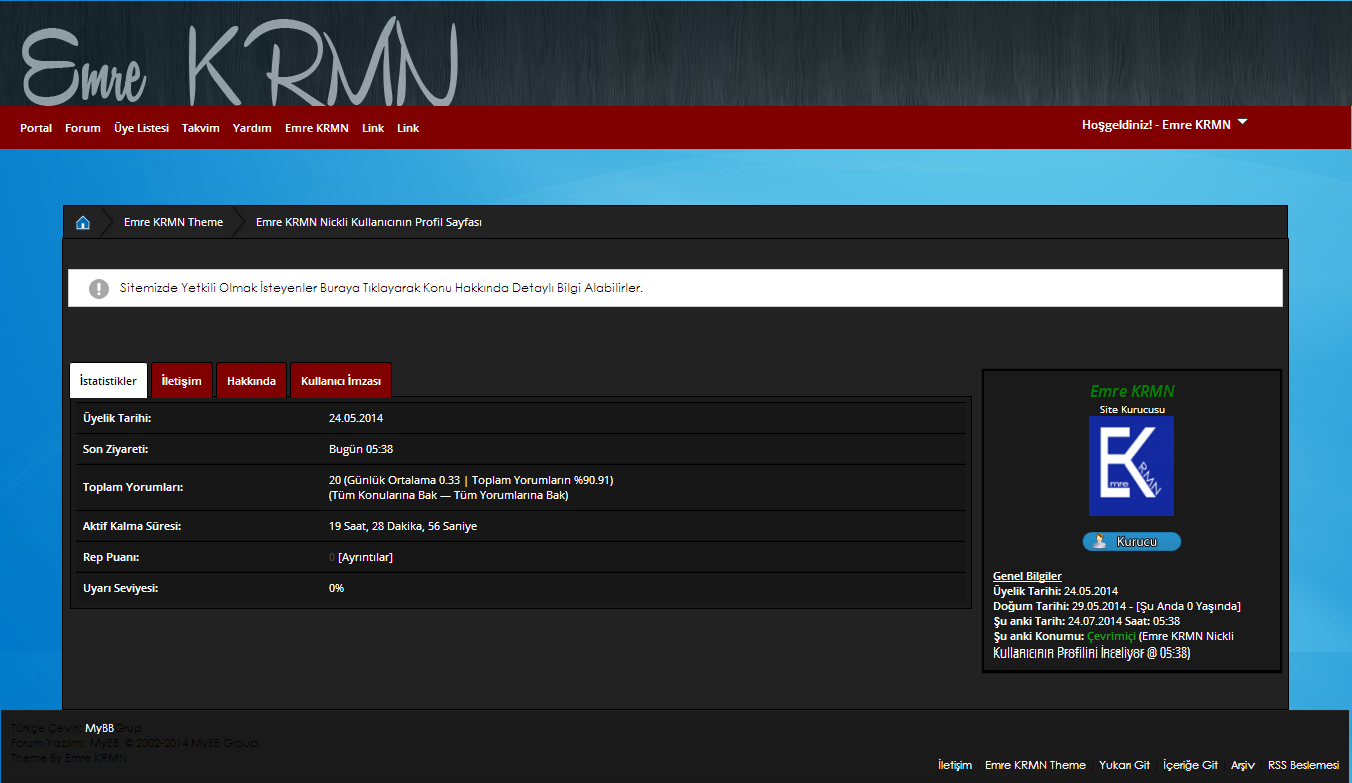The height and width of the screenshot is (783, 1352).
Task: Go to Forum in the navigation bar
Action: (x=83, y=128)
